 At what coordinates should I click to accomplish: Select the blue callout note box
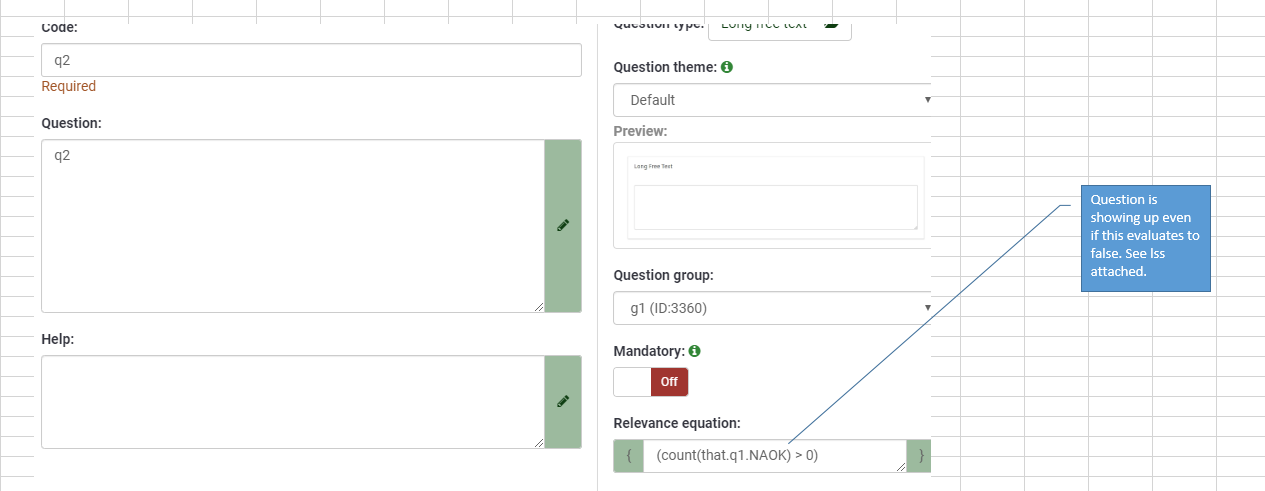1145,238
